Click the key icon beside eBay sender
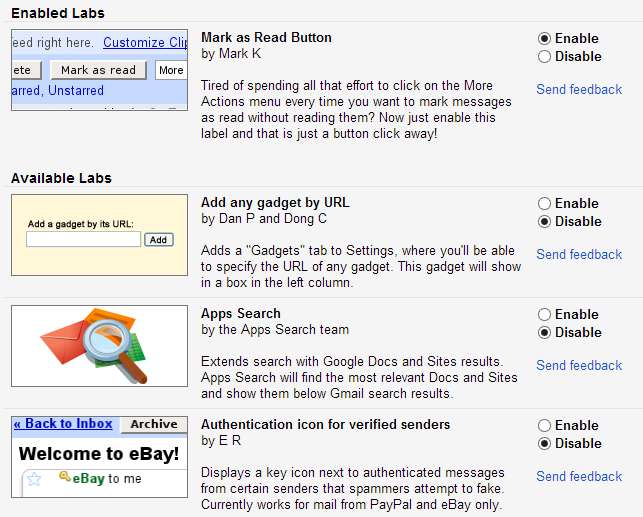The width and height of the screenshot is (643, 517). coord(64,477)
